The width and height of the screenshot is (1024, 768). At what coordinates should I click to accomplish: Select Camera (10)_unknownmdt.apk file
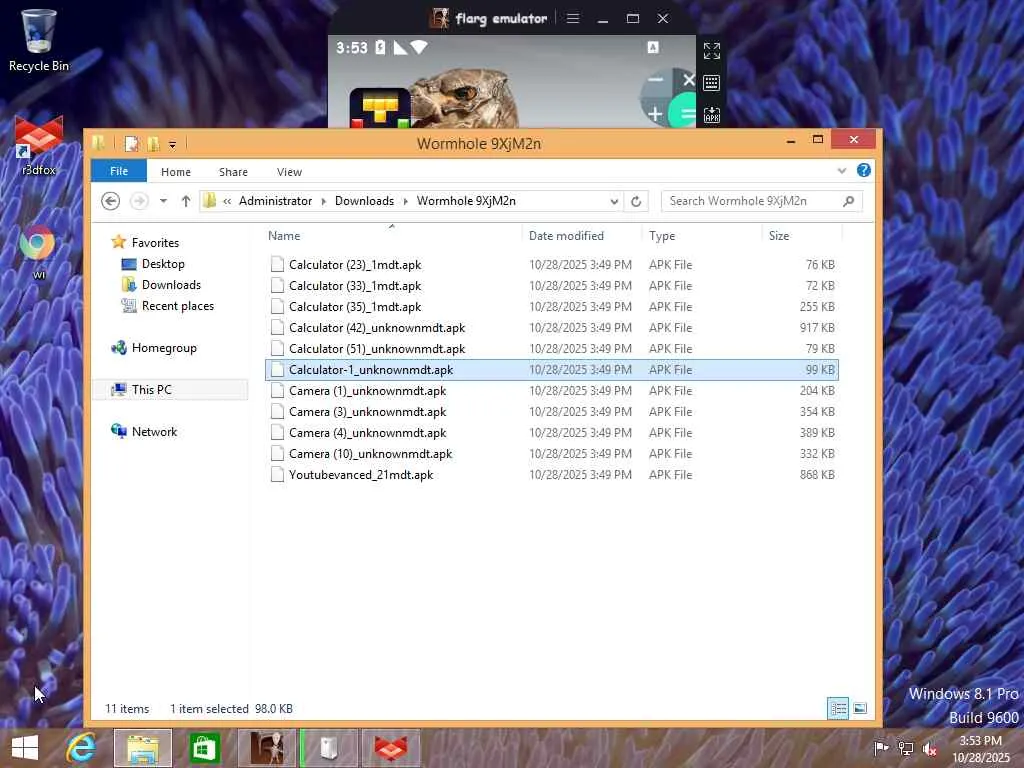[x=552, y=454]
